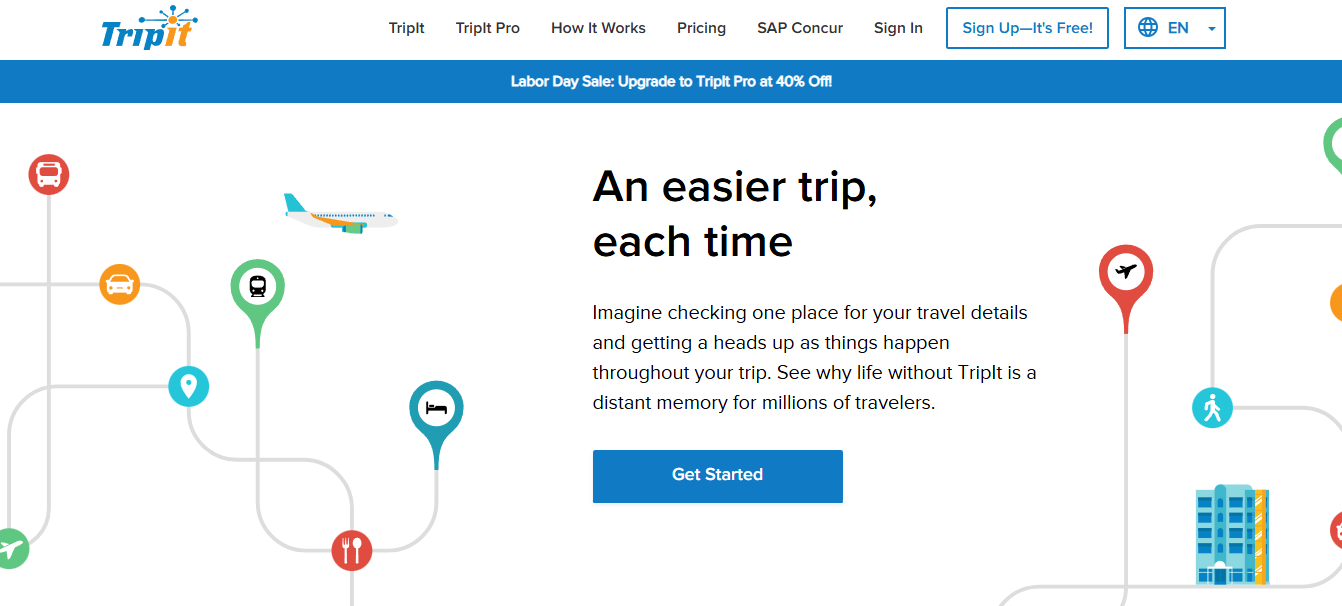Select the Pricing navigation item
Screen dimensions: 1342x606
pyautogui.click(x=701, y=28)
